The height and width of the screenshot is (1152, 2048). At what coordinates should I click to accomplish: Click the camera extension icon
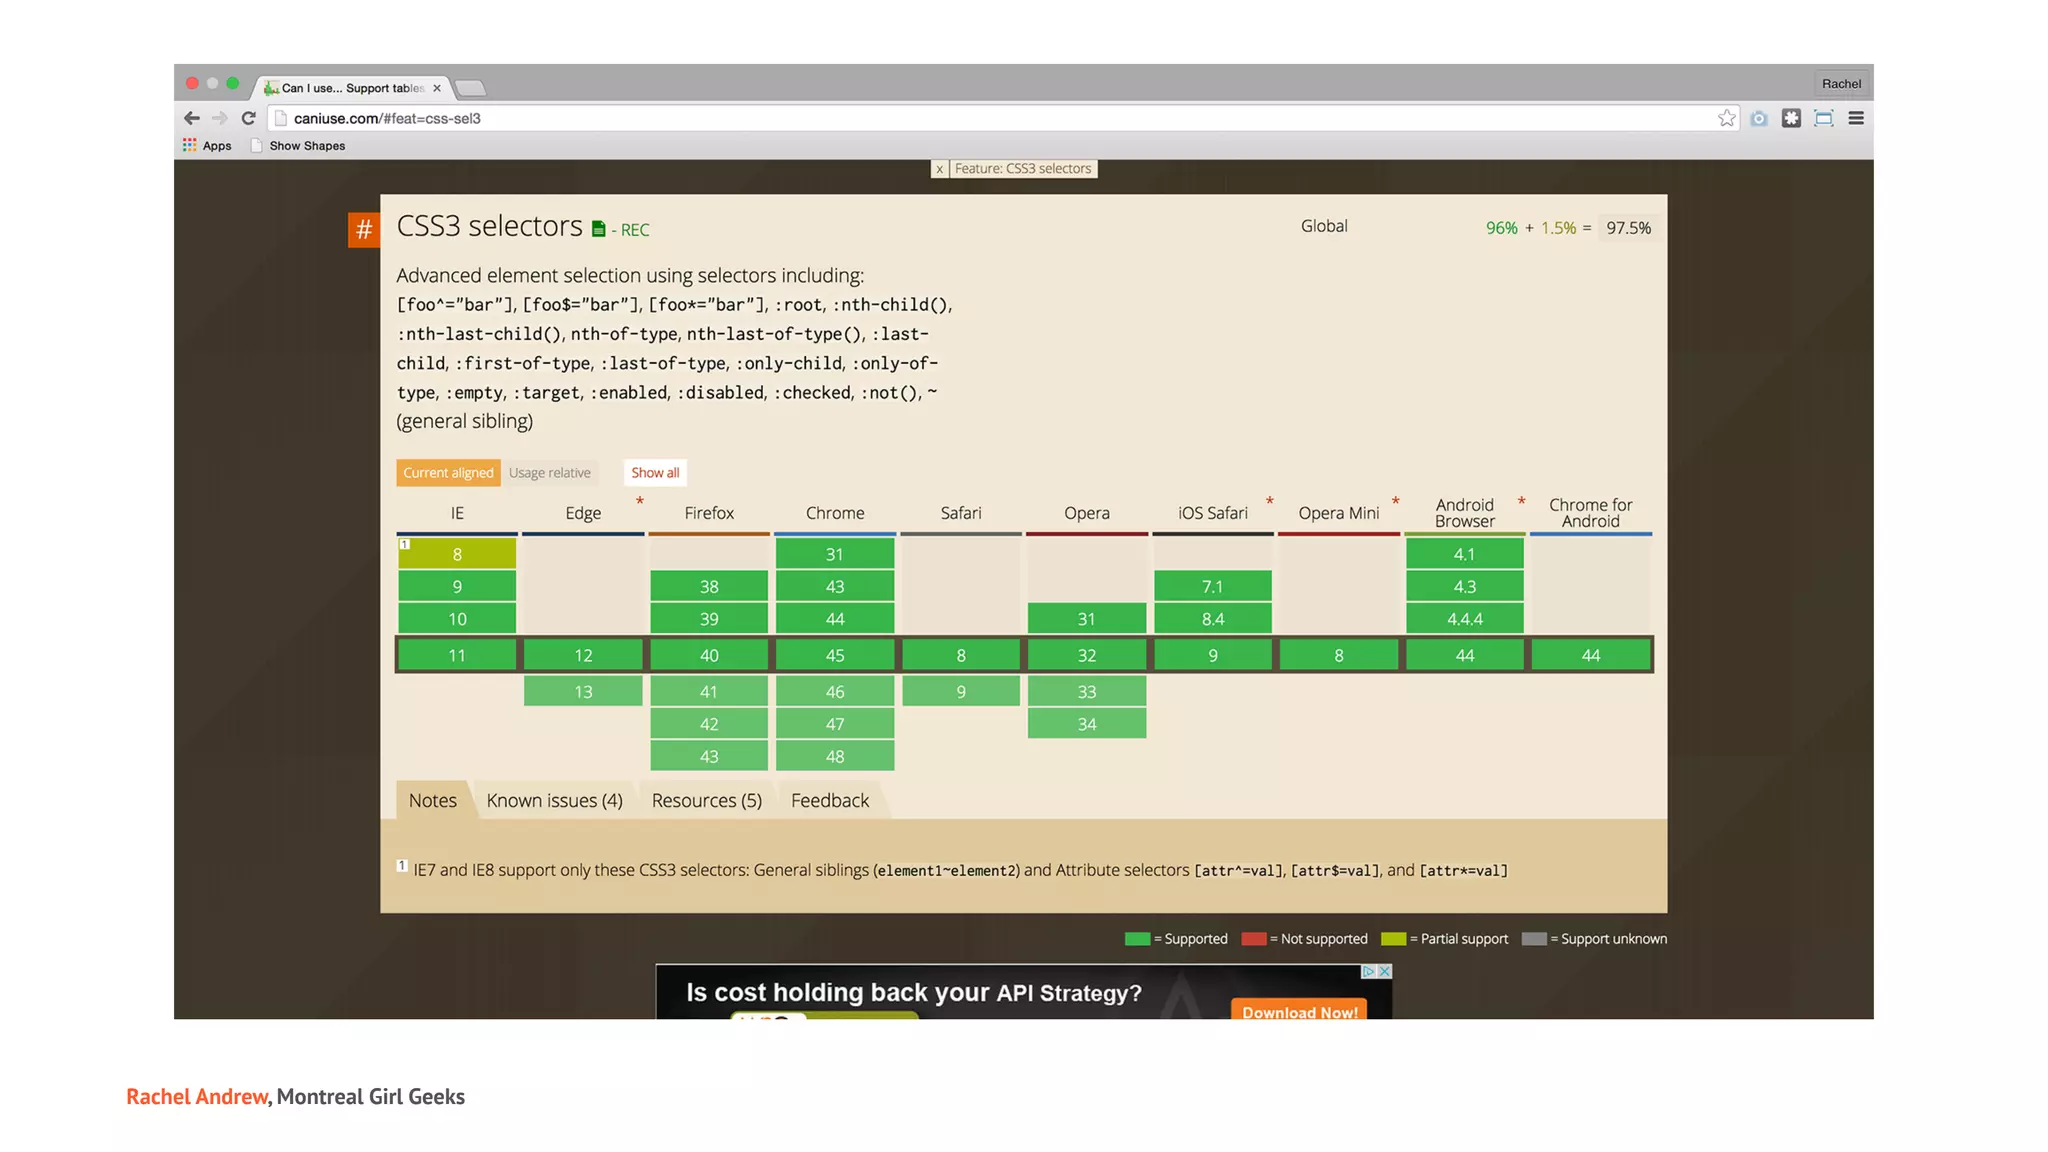coord(1759,118)
